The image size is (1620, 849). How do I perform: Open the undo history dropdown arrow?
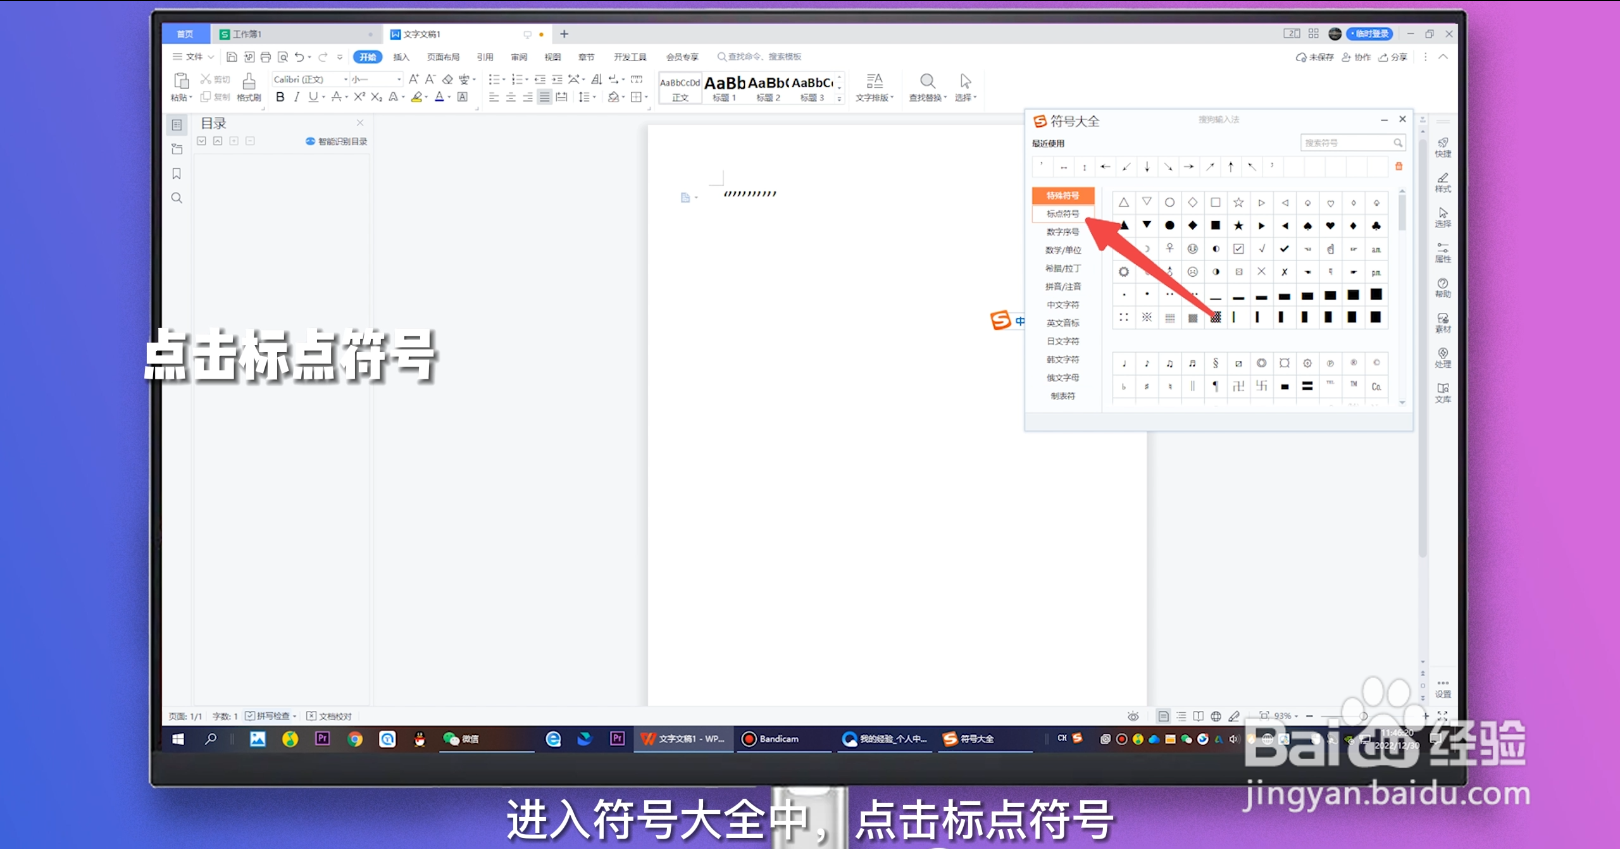[x=310, y=57]
